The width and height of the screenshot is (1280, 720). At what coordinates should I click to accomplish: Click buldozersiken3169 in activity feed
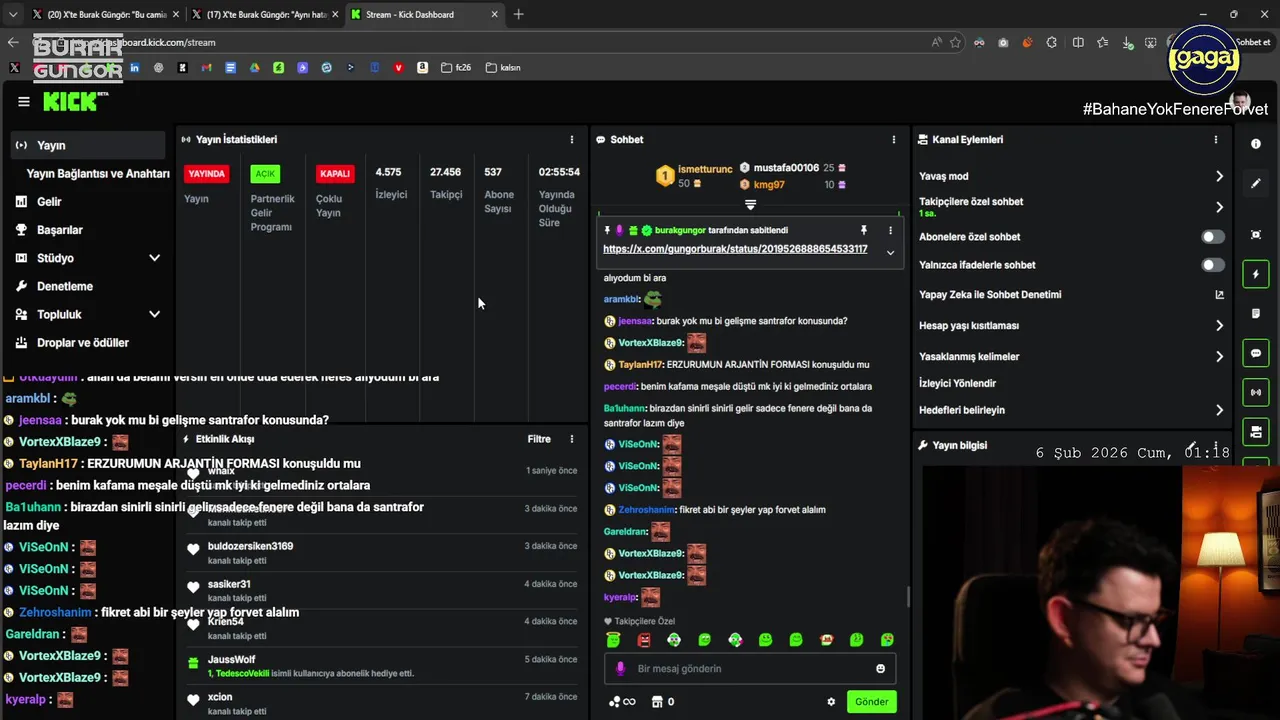click(250, 546)
